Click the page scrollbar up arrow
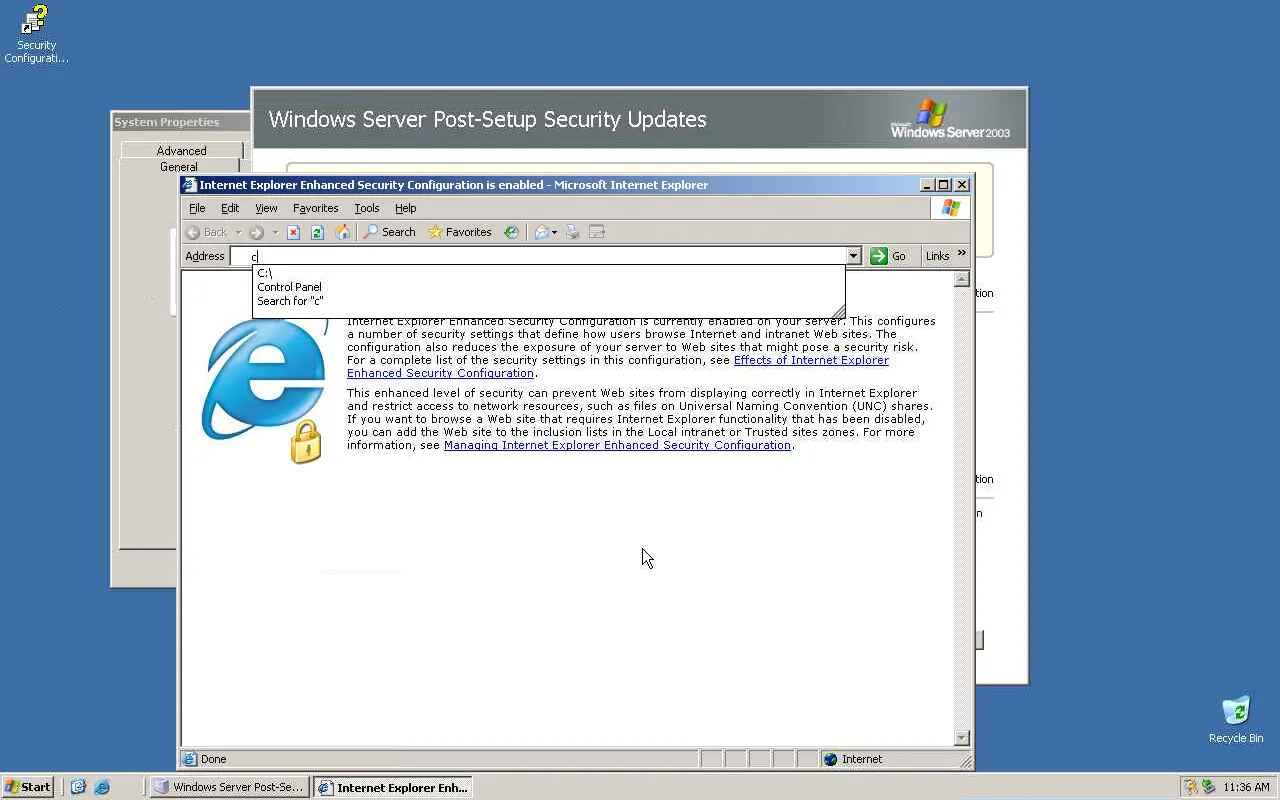The image size is (1280, 800). 962,279
